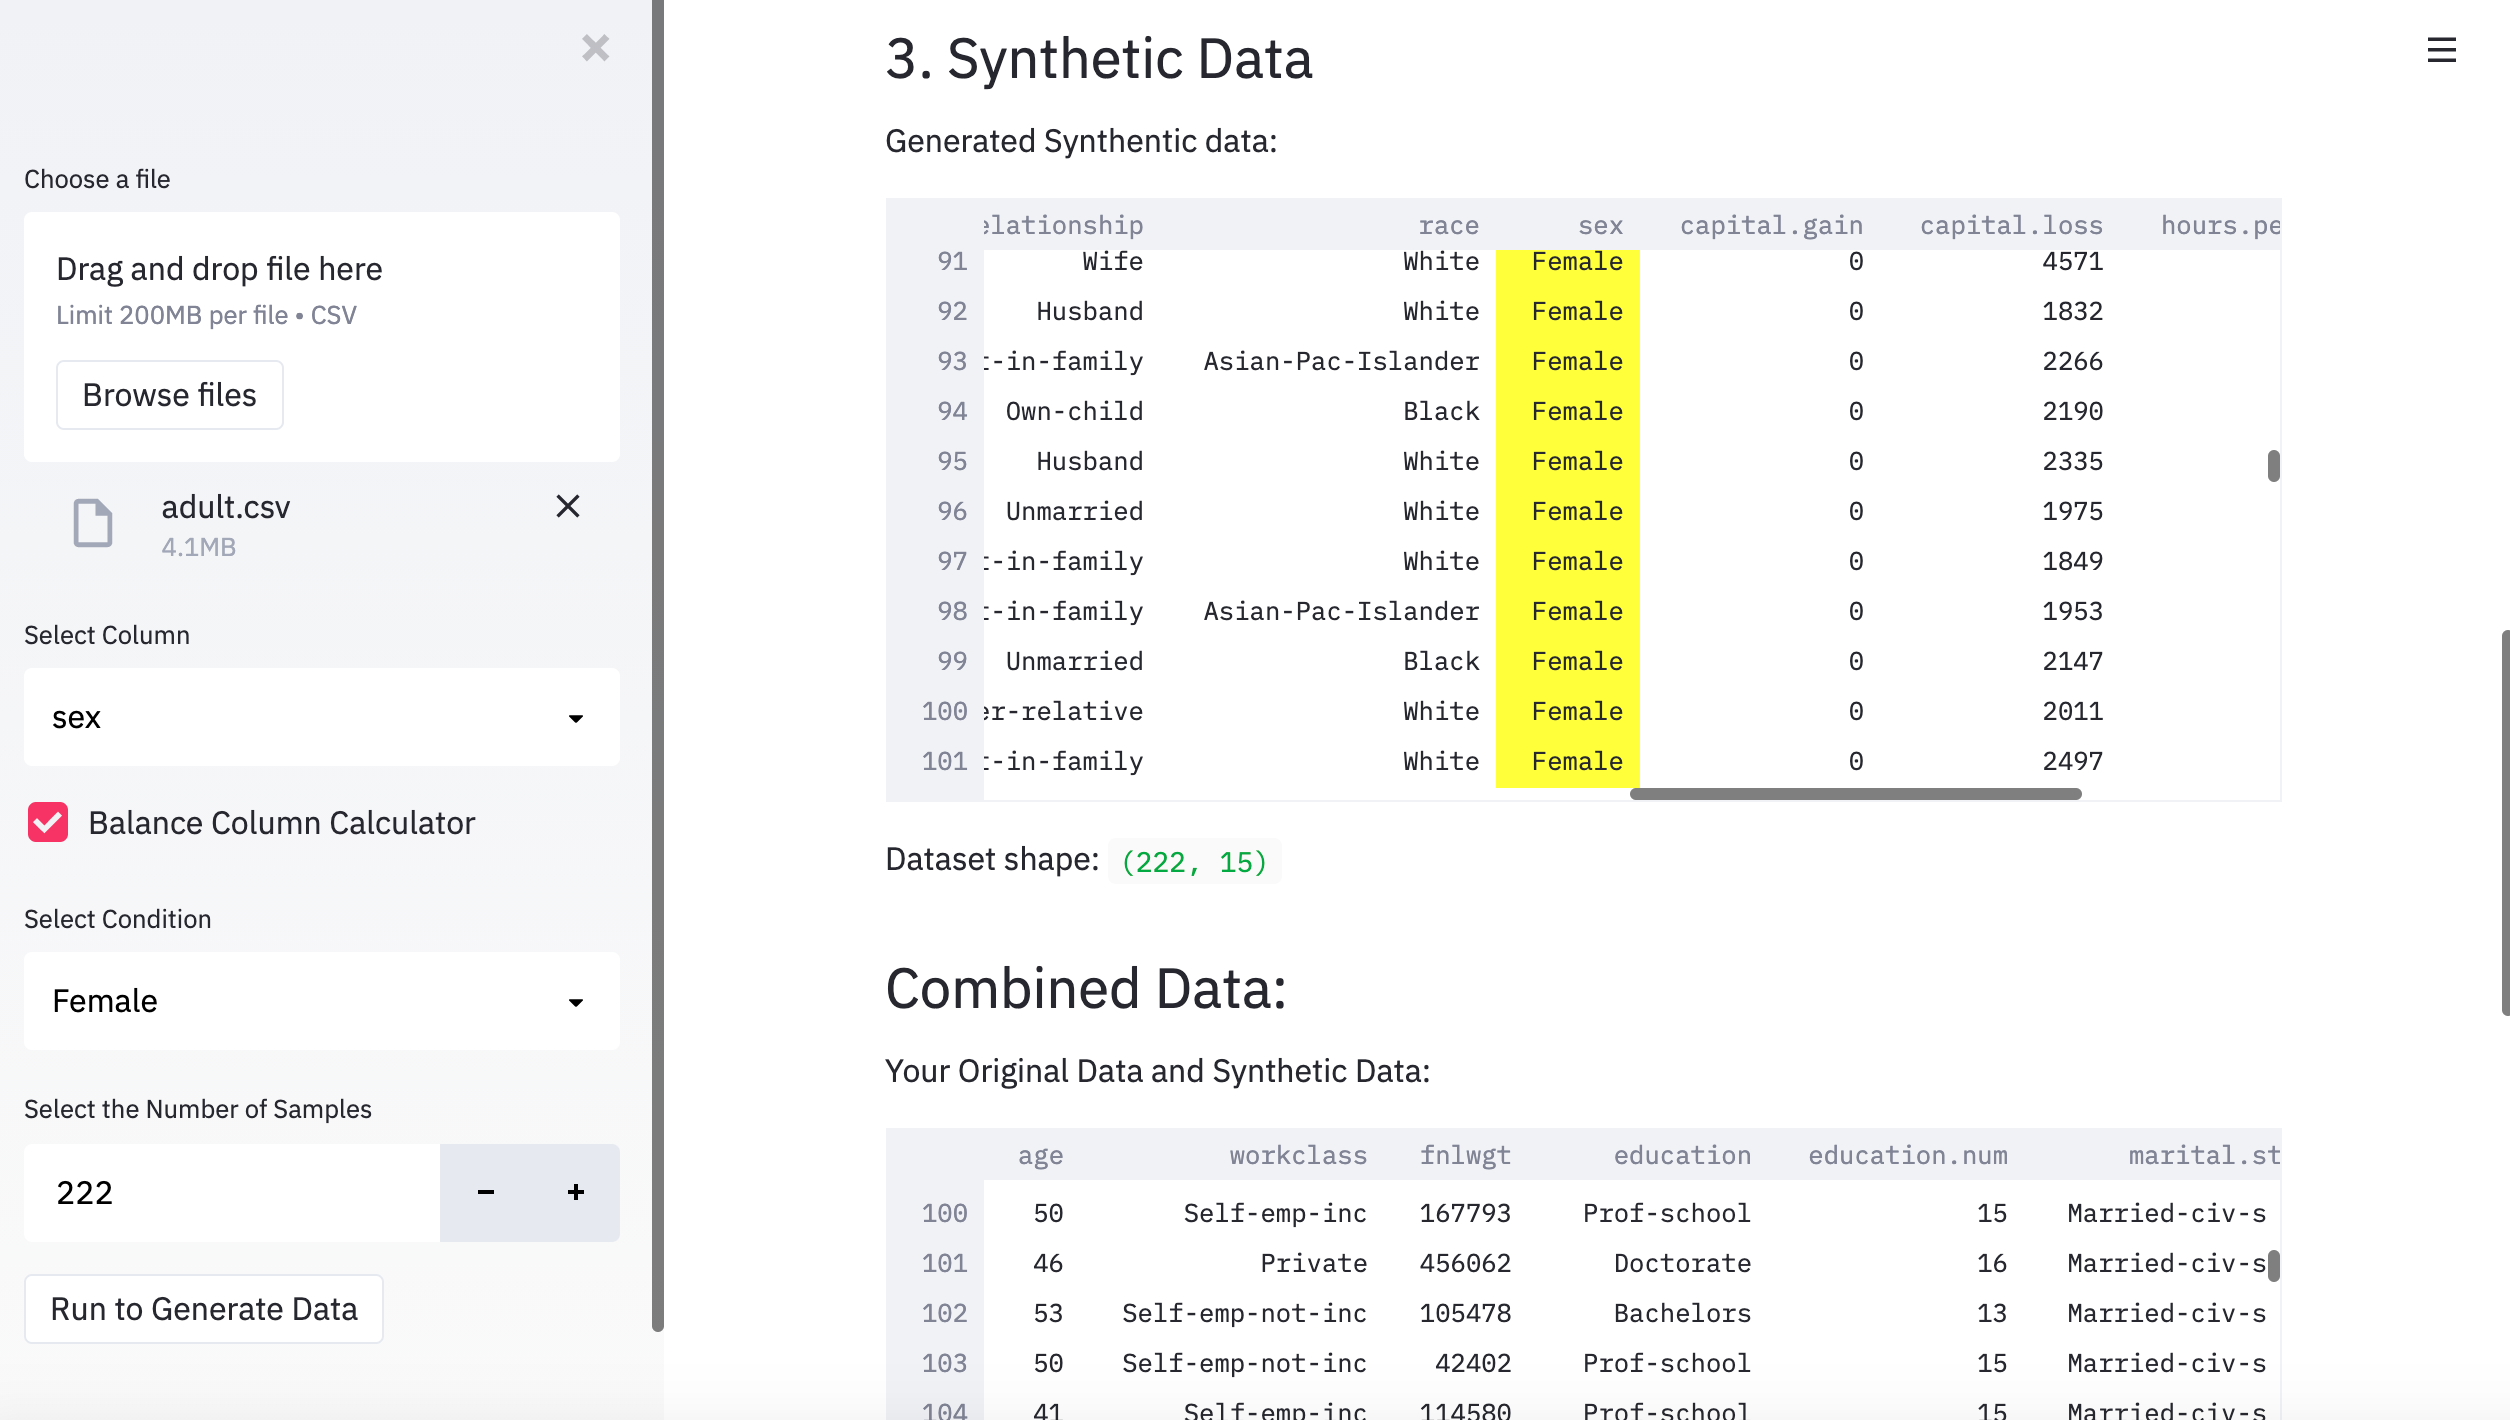Select highlighted Female cell in row 95
This screenshot has height=1420, width=2510.
coord(1576,461)
